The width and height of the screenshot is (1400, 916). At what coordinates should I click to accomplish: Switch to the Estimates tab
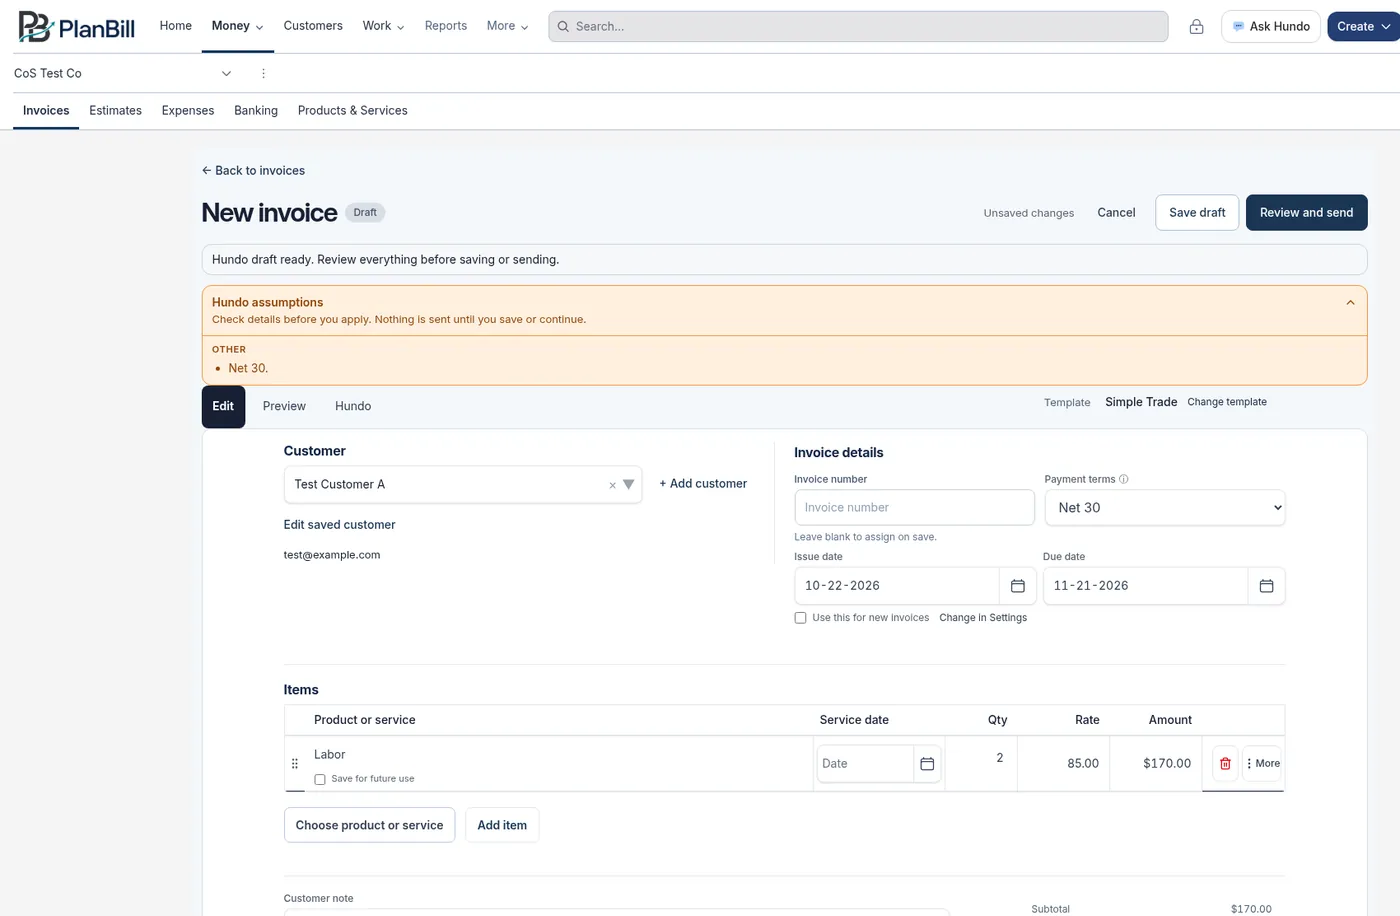point(115,111)
